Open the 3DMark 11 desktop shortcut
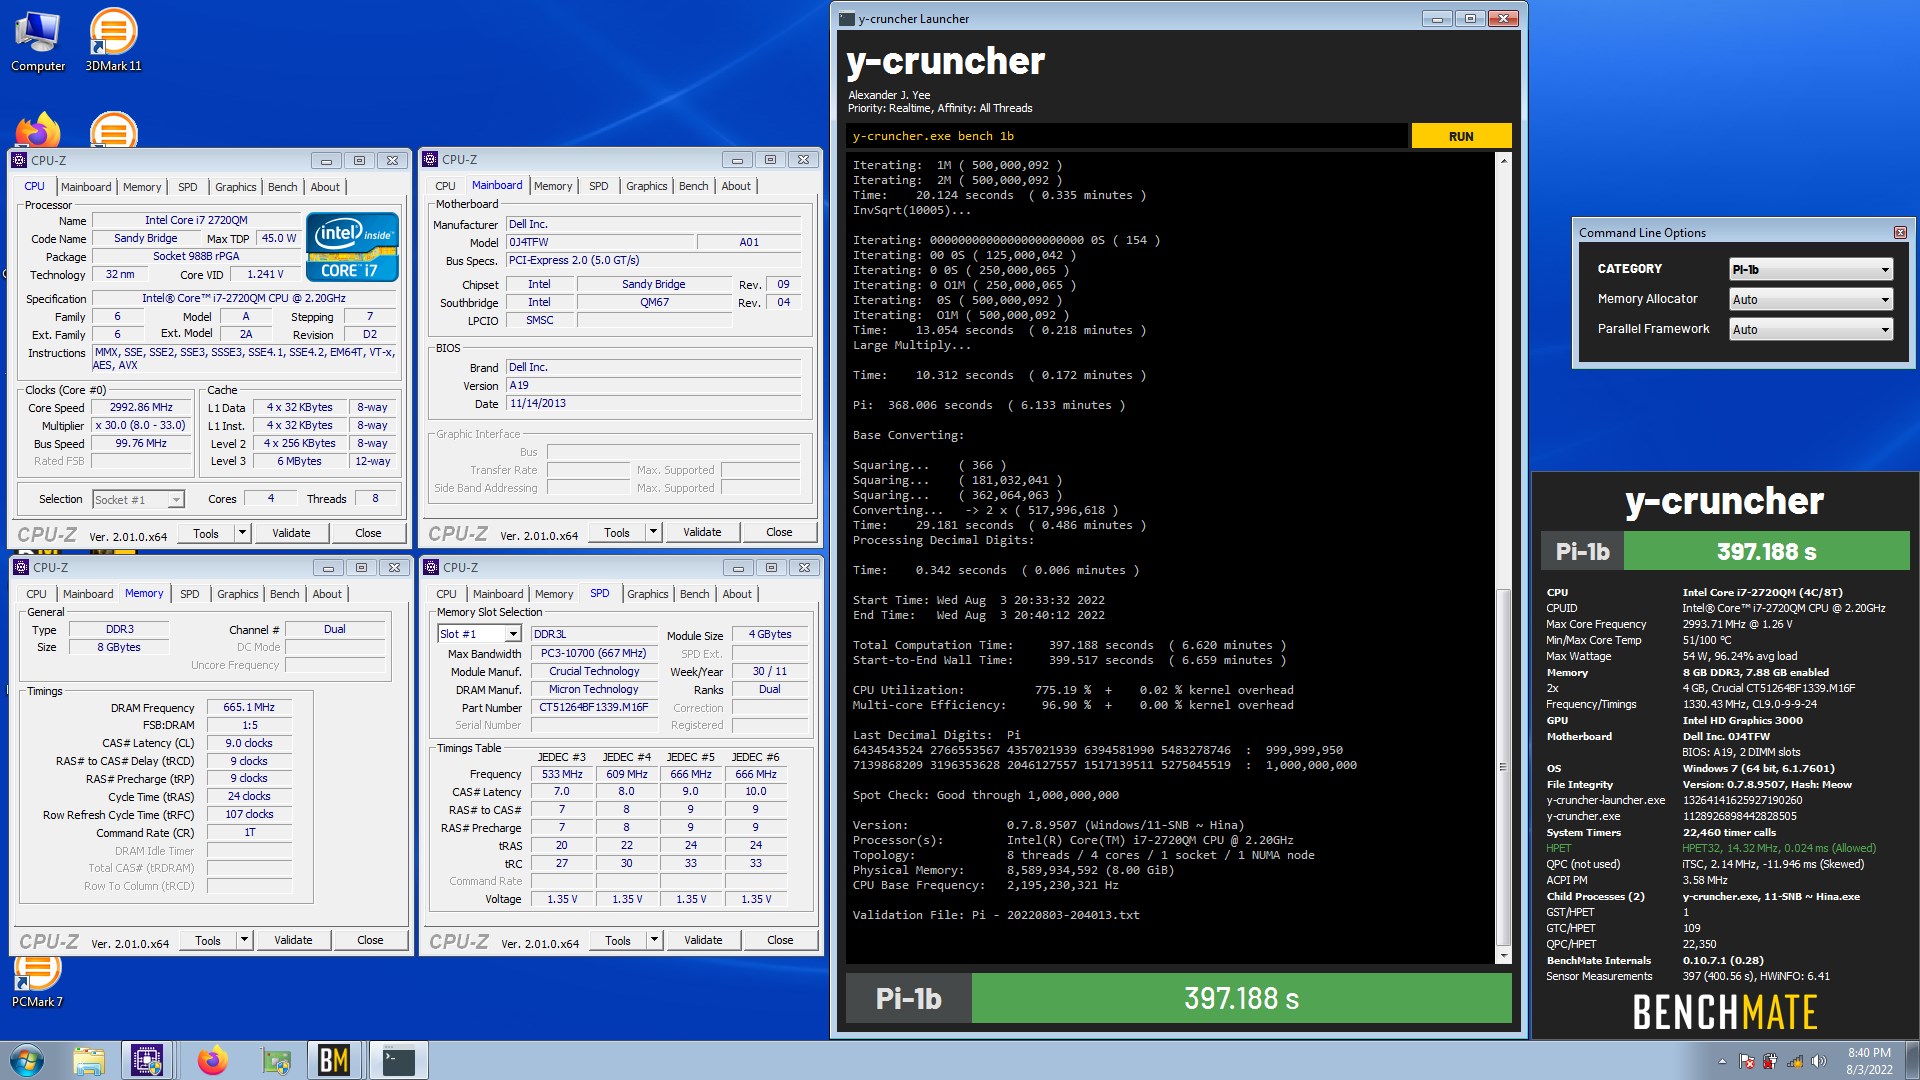1920x1080 pixels. (113, 41)
